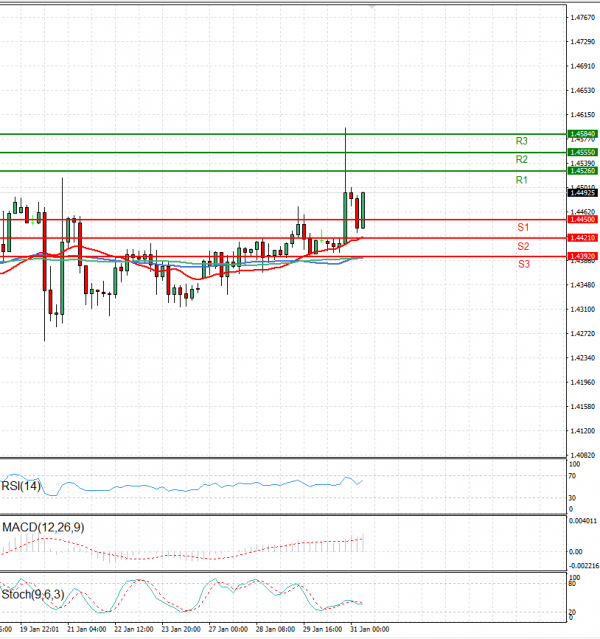Click the 29 Jan 16:00 time label
This screenshot has height=639, width=600.
322,629
